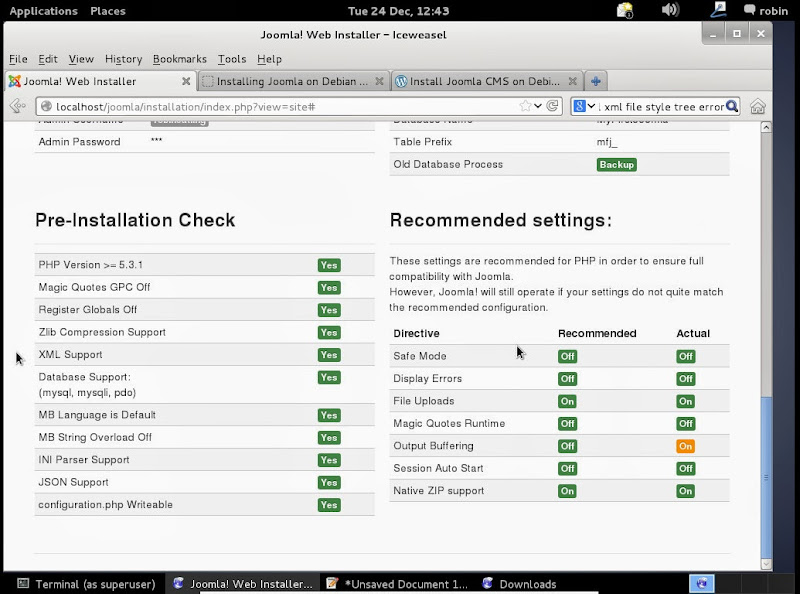Close the Installing Joomla on Debian tab
Image resolution: width=800 pixels, height=594 pixels.
(379, 81)
